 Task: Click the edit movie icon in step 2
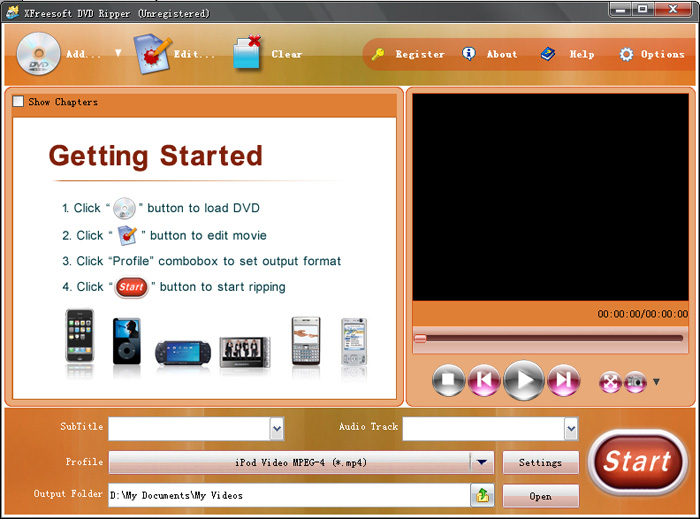click(x=127, y=235)
